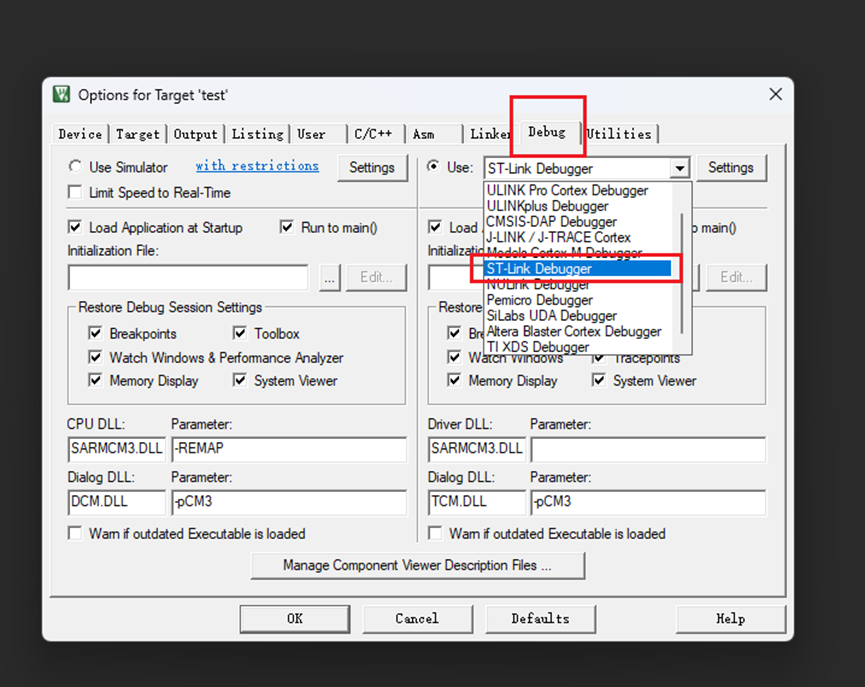Viewport: 865px width, 687px height.
Task: Click the Keil uVision icon in the title bar
Action: click(61, 94)
